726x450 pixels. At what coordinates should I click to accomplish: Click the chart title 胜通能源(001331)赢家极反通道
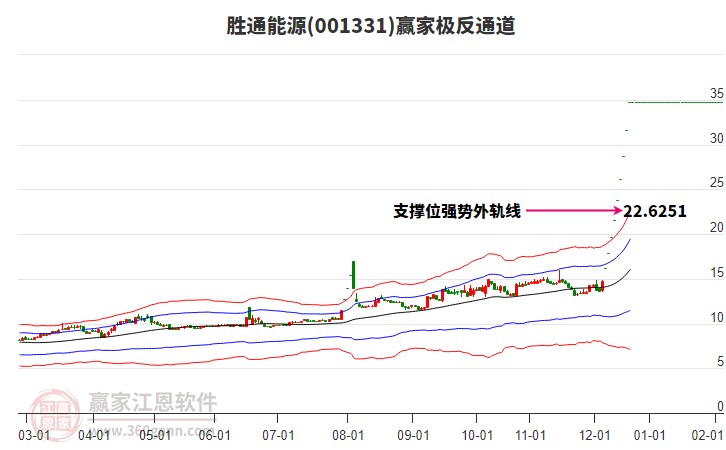370,26
